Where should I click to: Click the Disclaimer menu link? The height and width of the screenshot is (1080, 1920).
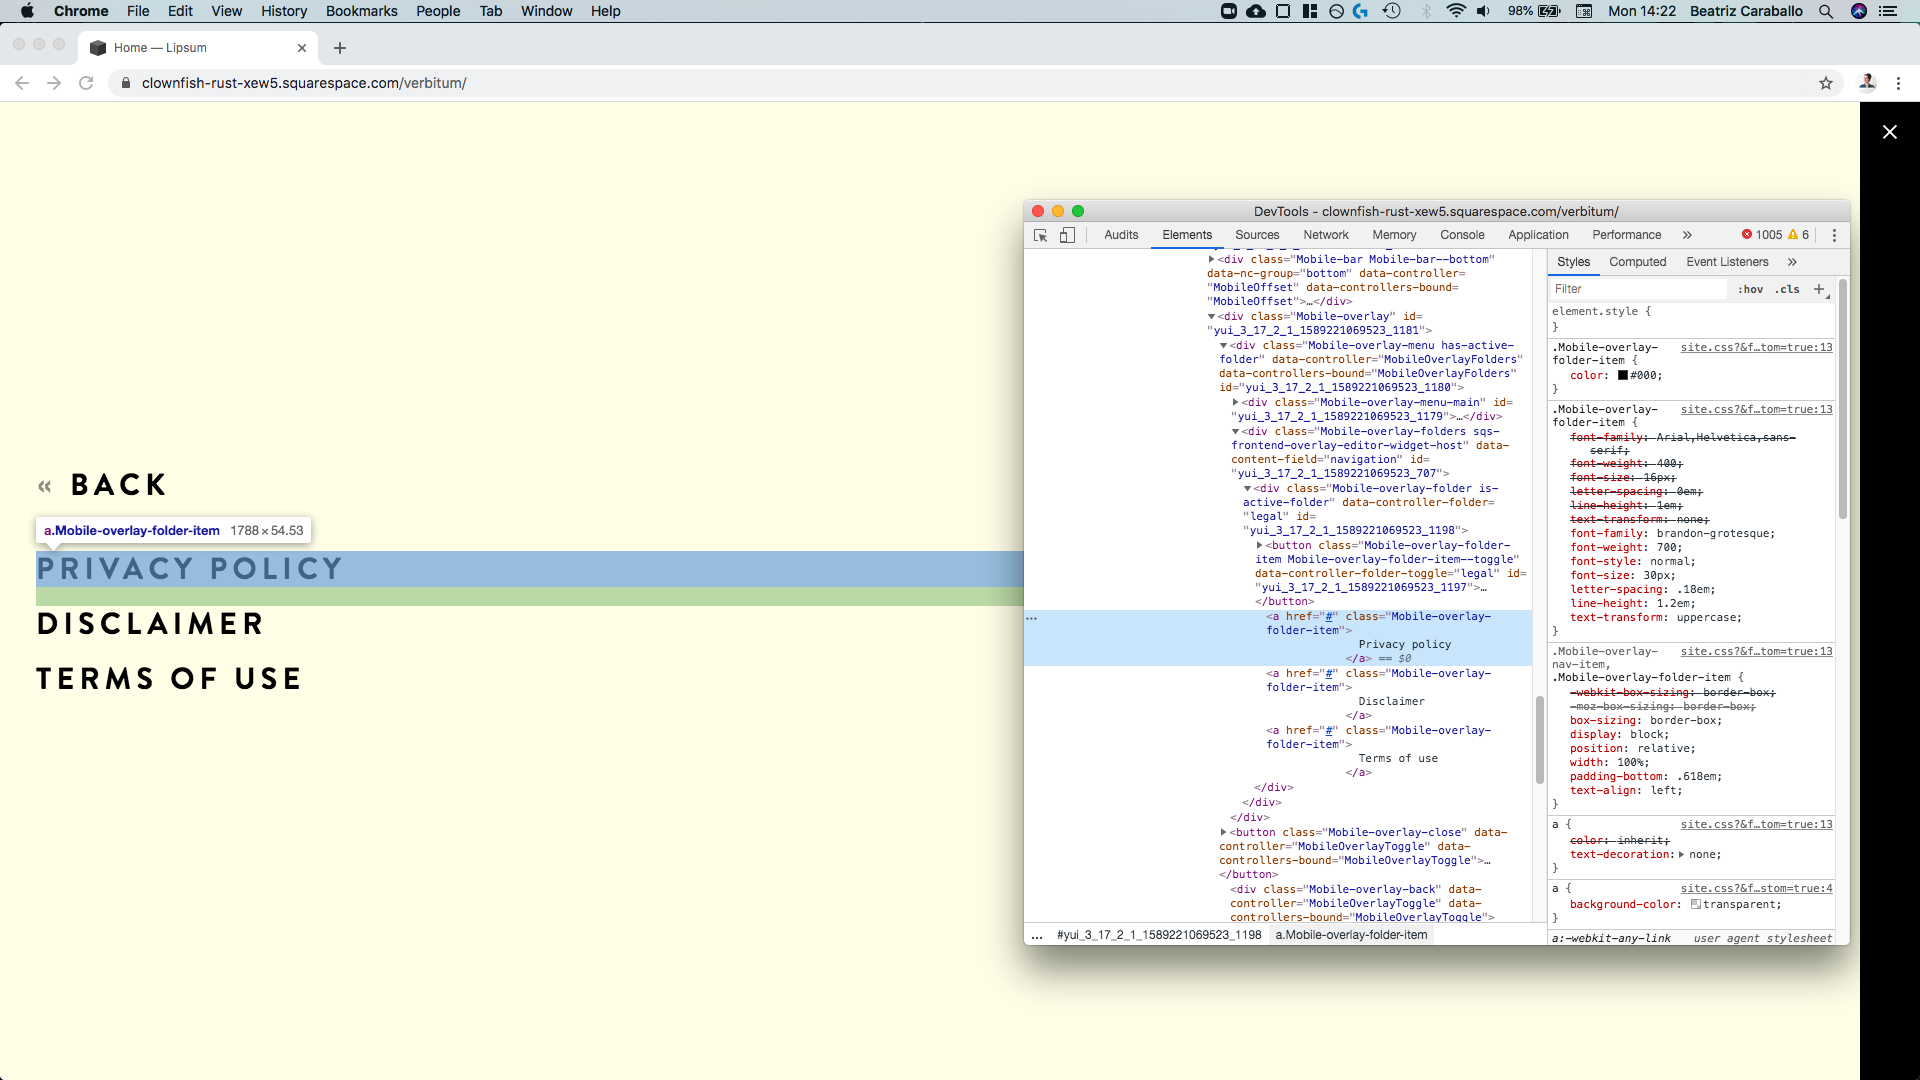pyautogui.click(x=150, y=624)
